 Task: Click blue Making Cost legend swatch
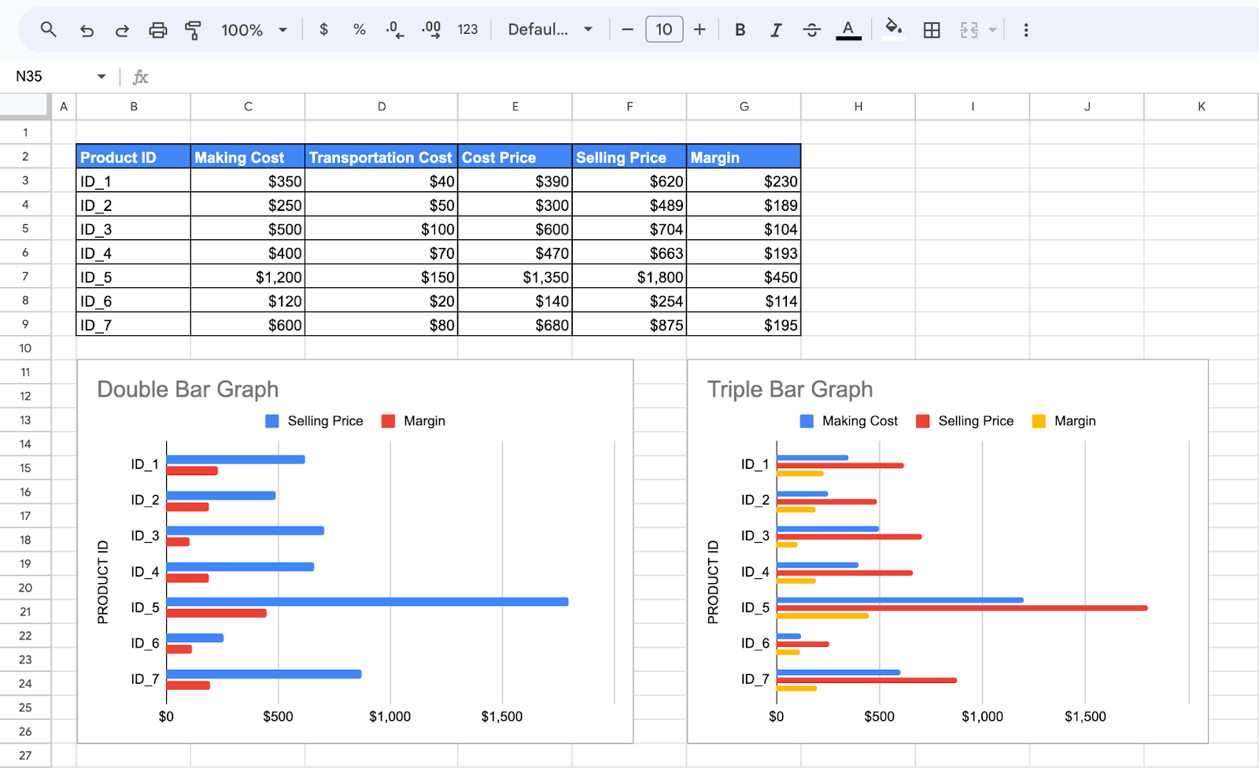(x=807, y=421)
